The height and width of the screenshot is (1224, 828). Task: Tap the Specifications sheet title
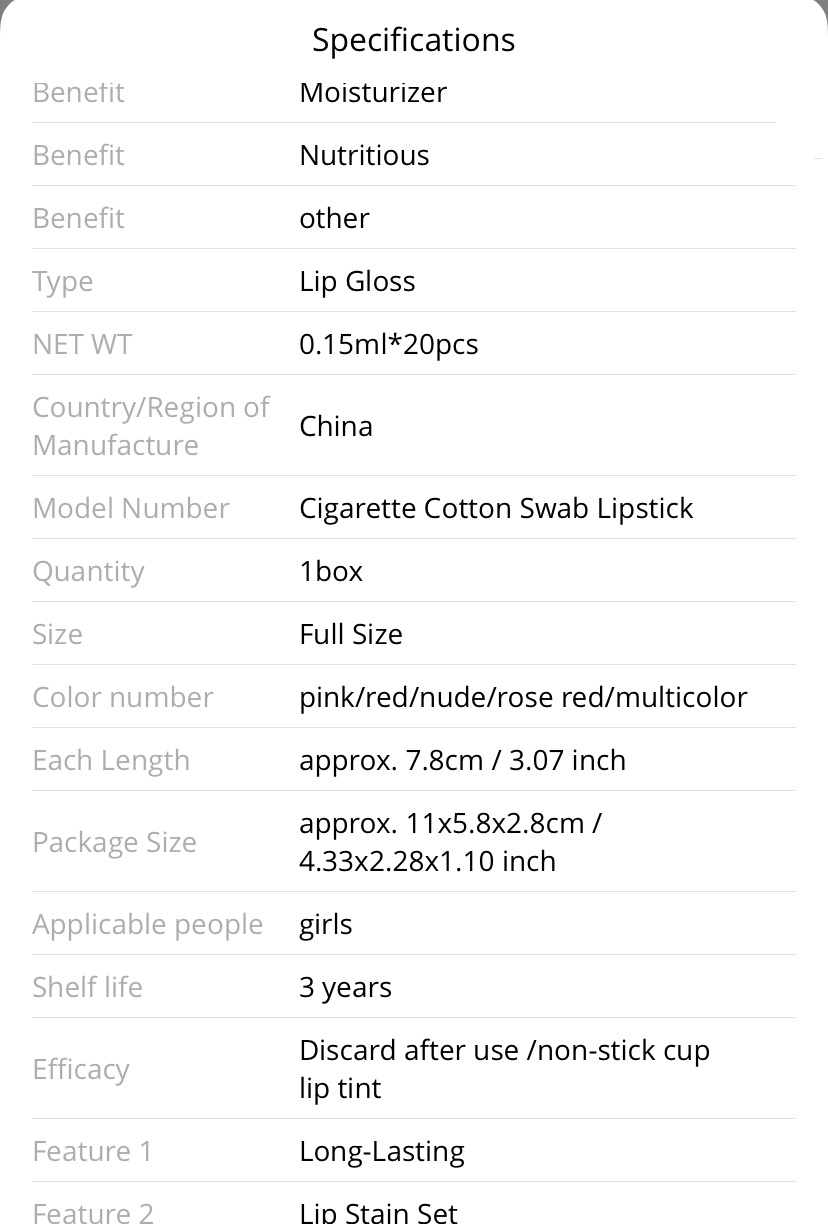point(413,40)
